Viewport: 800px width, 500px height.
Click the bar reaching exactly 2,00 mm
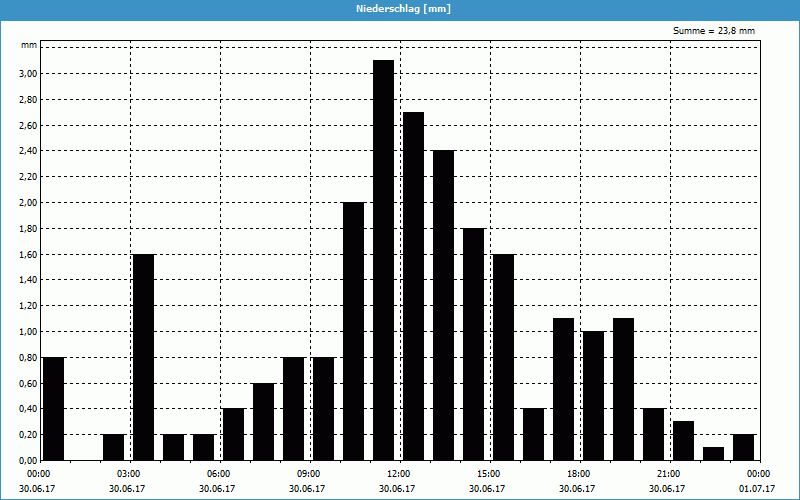[353, 331]
